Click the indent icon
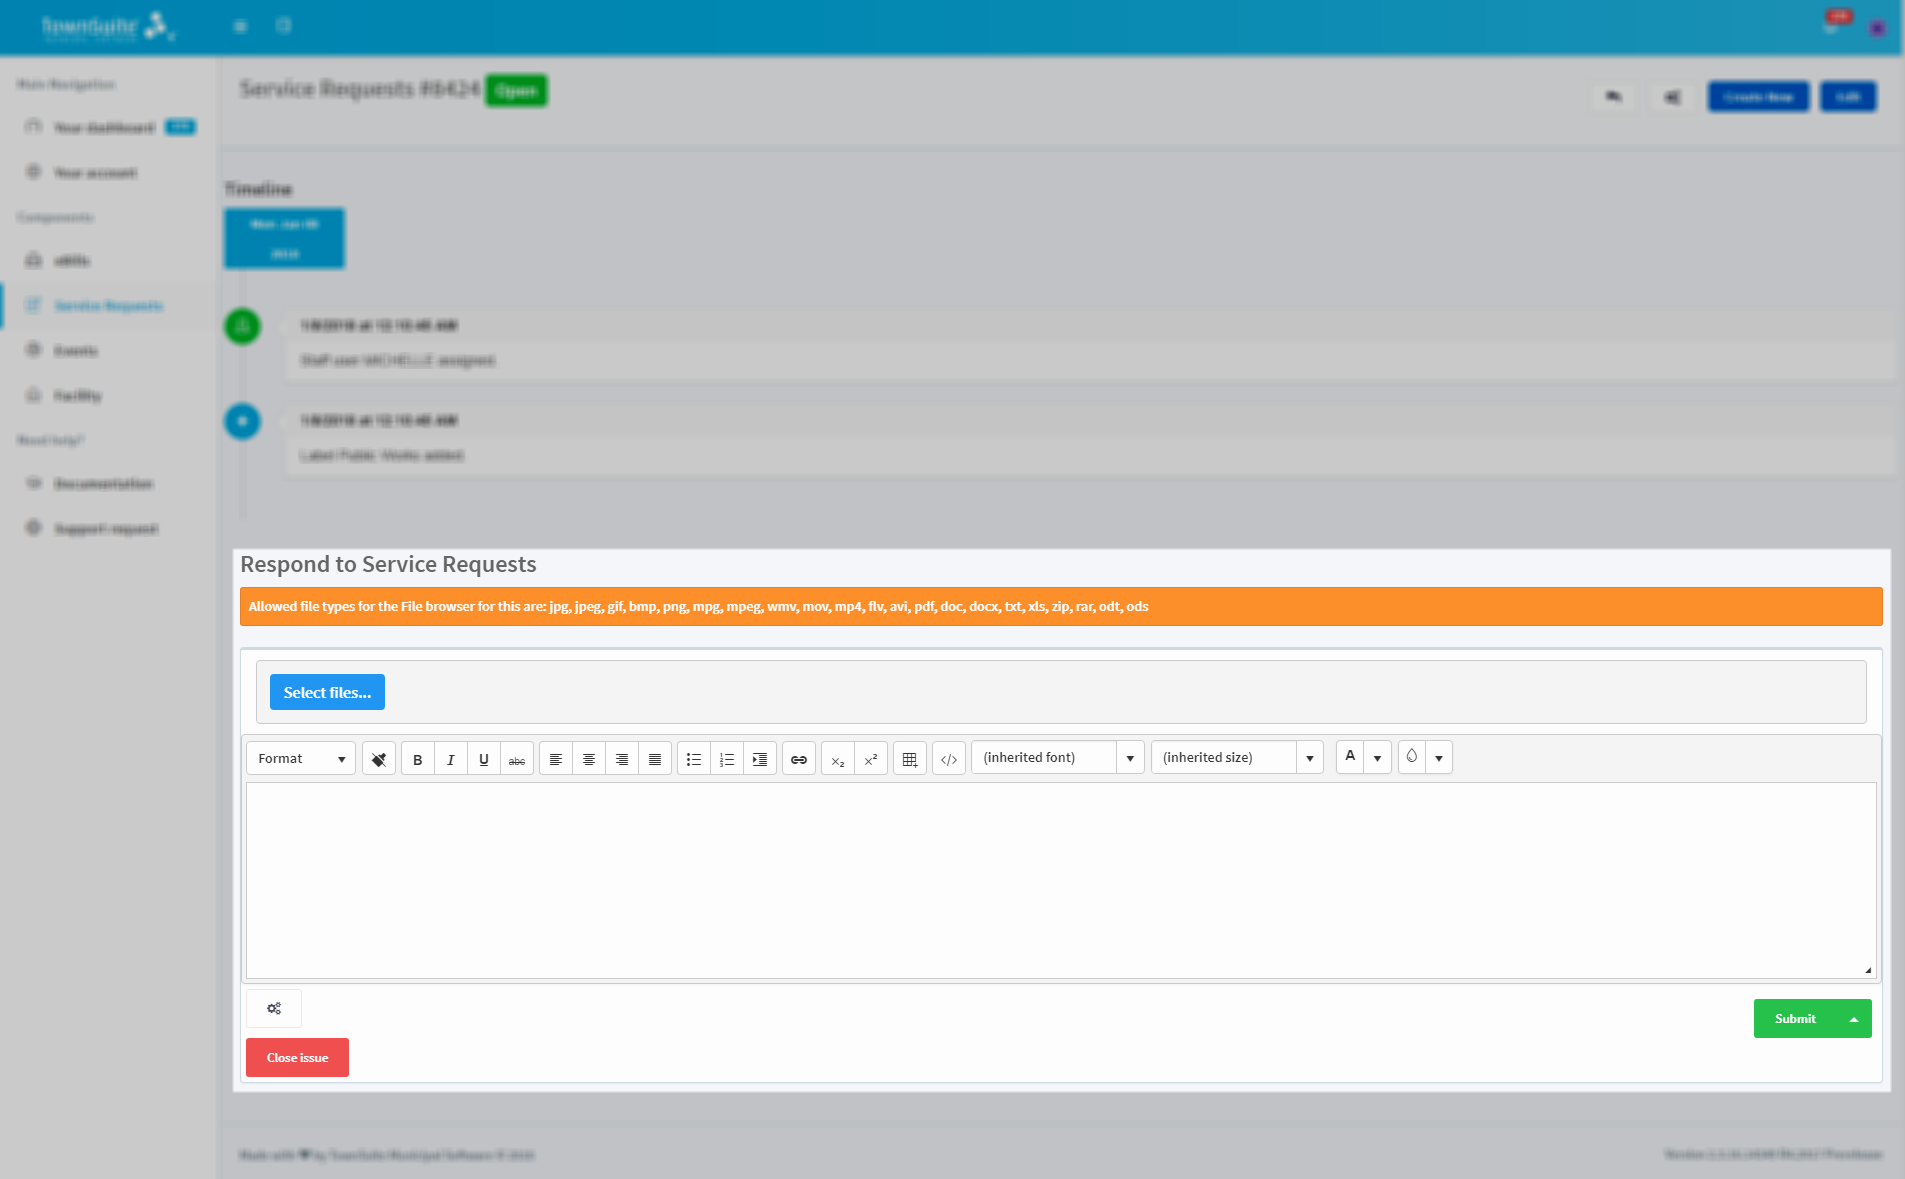 click(760, 759)
